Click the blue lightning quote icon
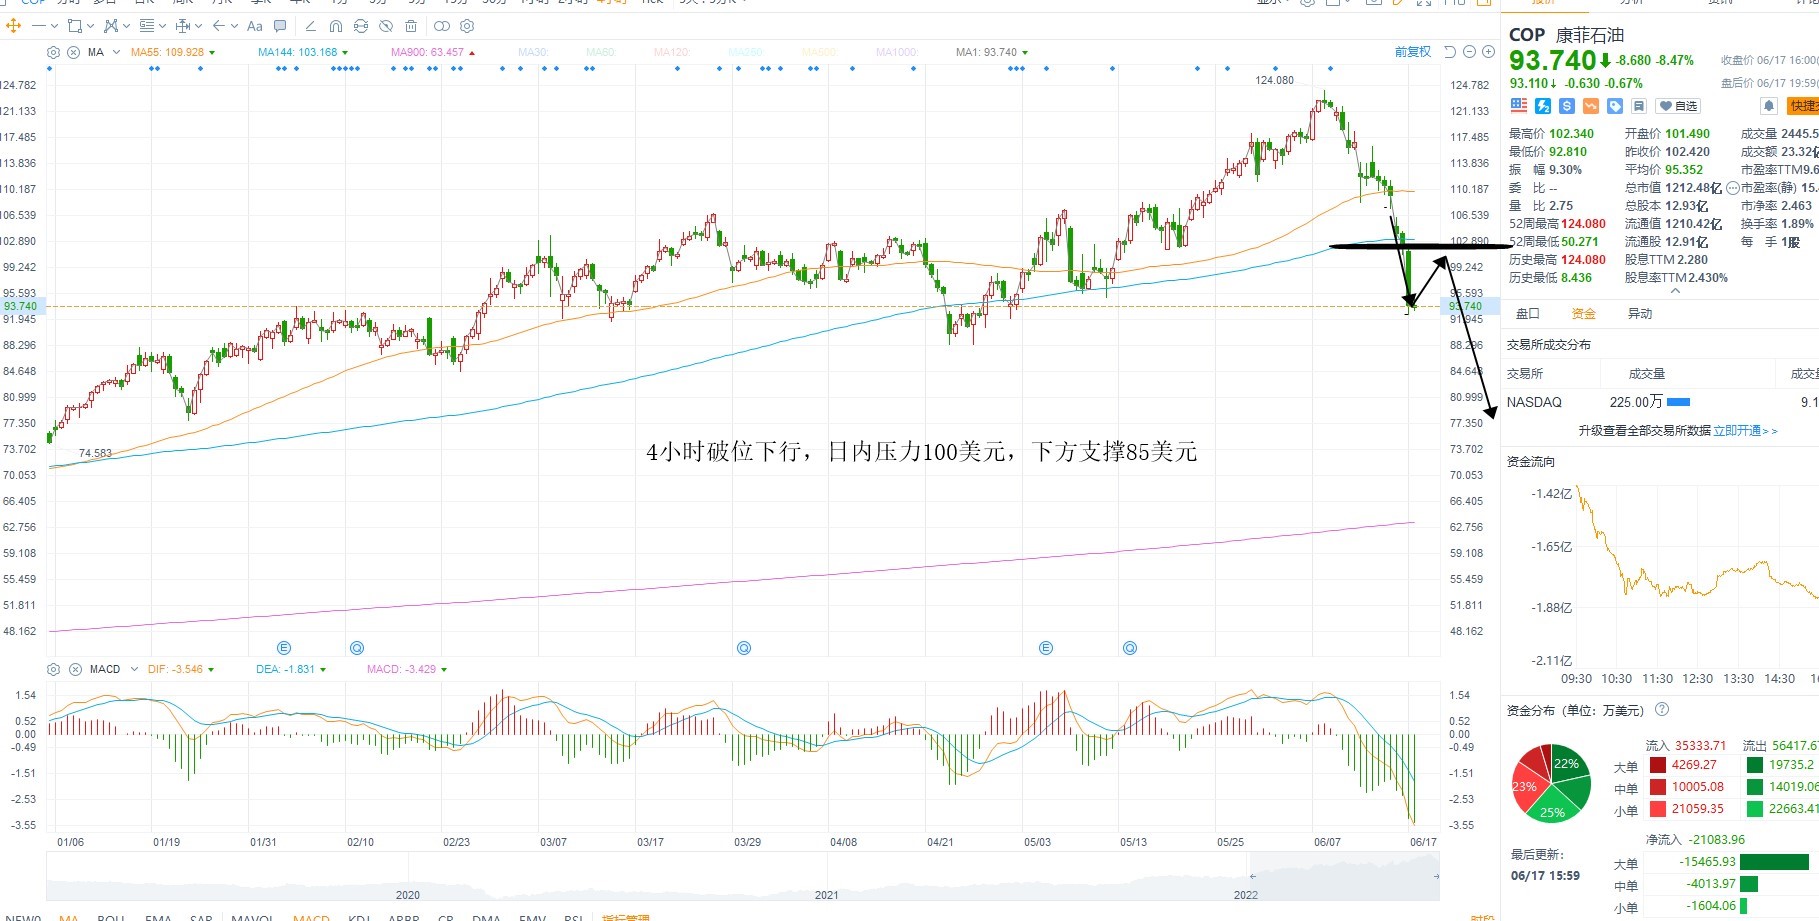 pyautogui.click(x=1543, y=106)
